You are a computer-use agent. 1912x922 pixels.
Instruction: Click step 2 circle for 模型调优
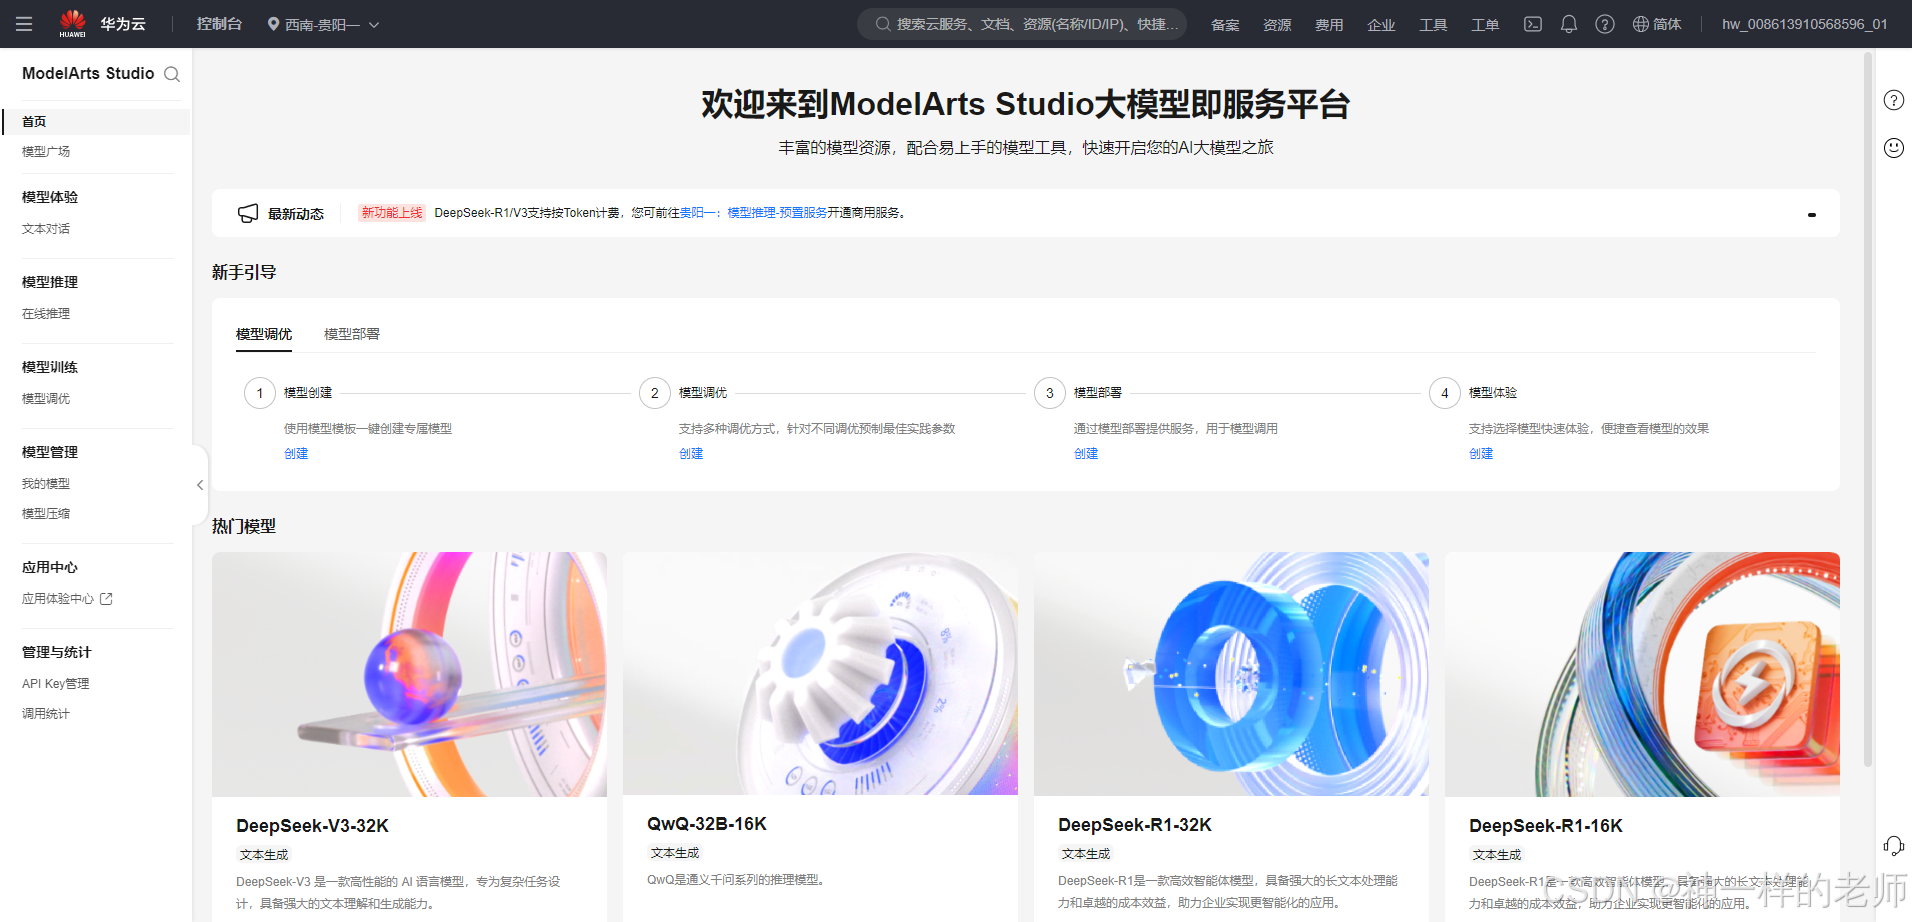coord(655,393)
